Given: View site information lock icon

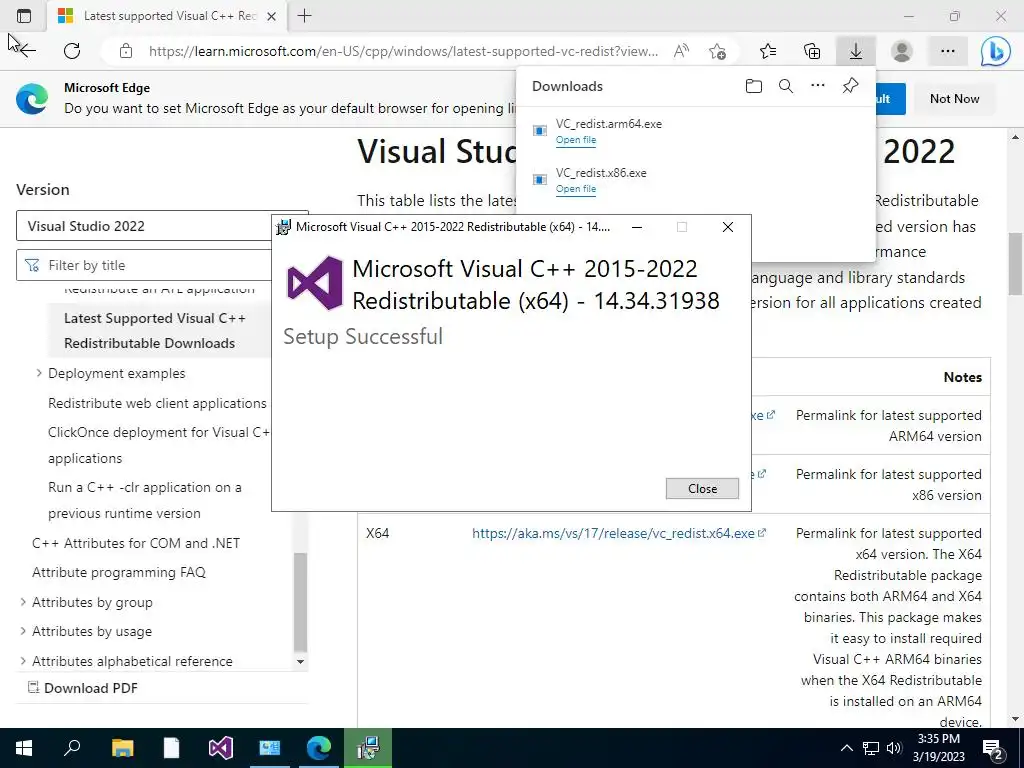Looking at the screenshot, I should point(126,51).
